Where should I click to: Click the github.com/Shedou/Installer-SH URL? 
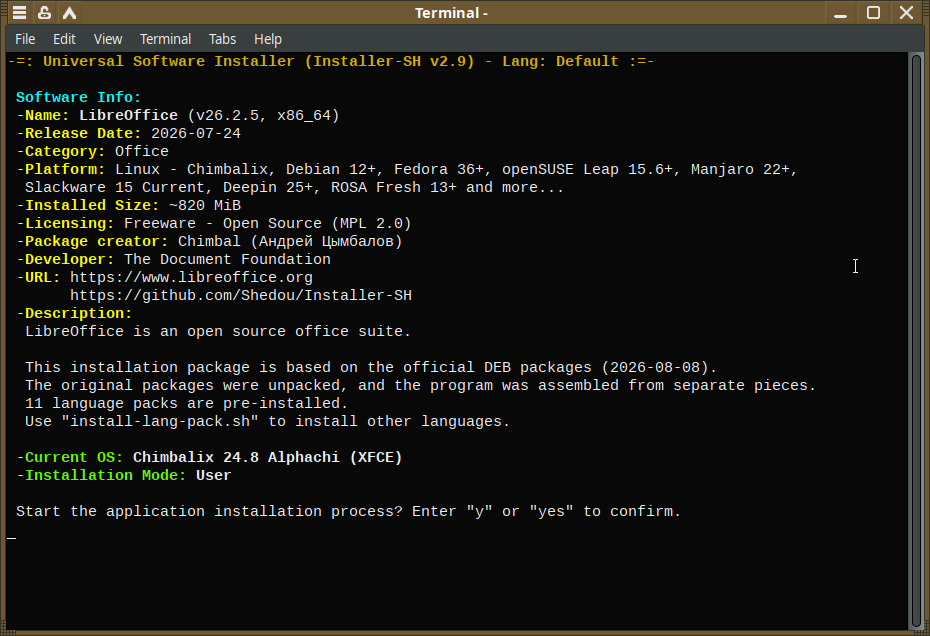click(x=241, y=295)
